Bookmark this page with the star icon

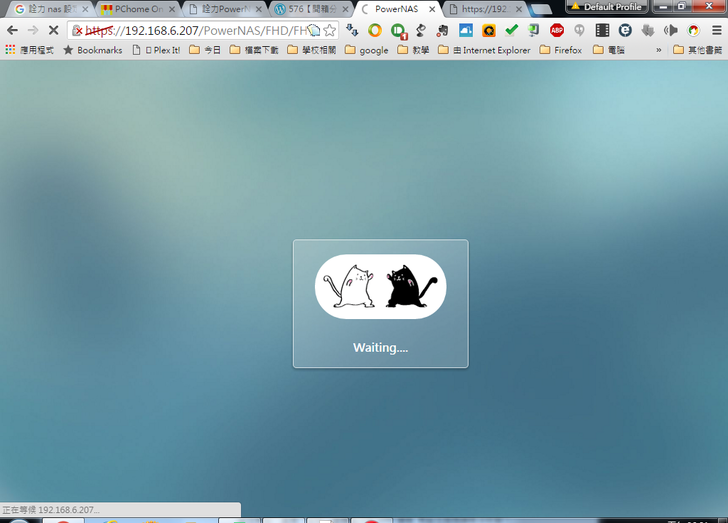pyautogui.click(x=329, y=30)
